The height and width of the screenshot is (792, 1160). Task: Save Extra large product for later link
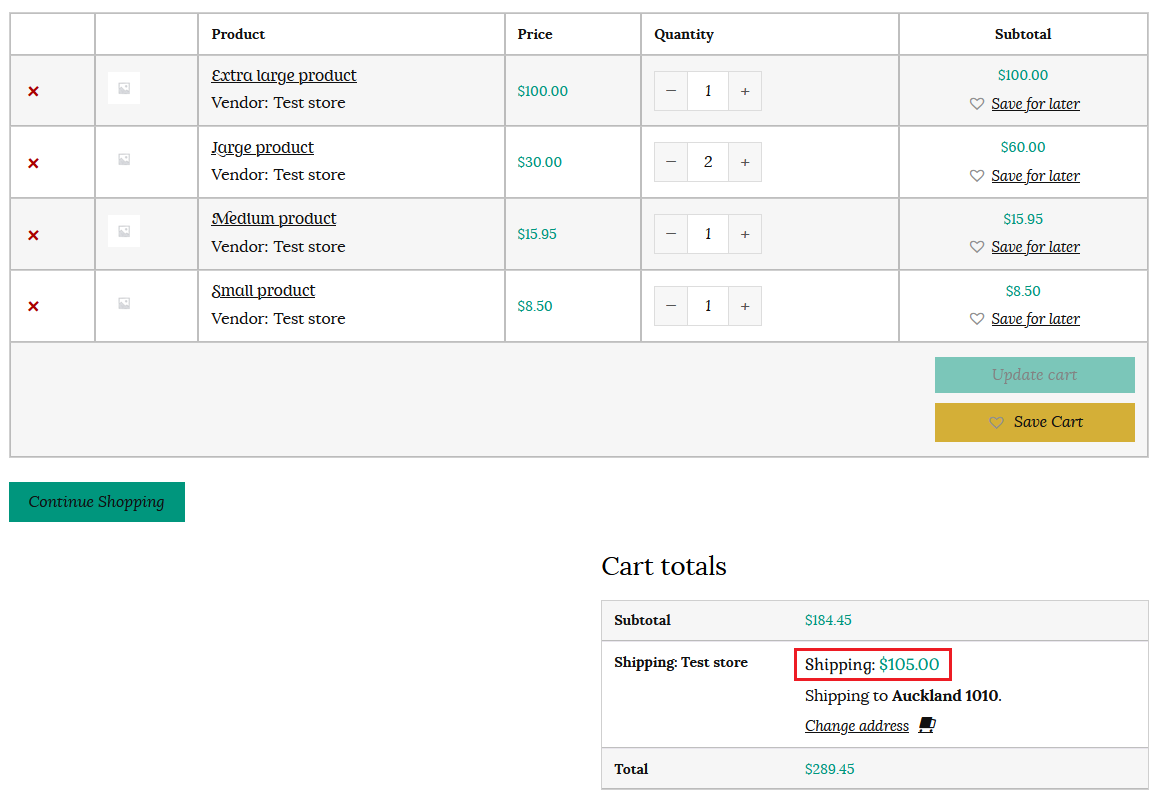tap(1035, 104)
